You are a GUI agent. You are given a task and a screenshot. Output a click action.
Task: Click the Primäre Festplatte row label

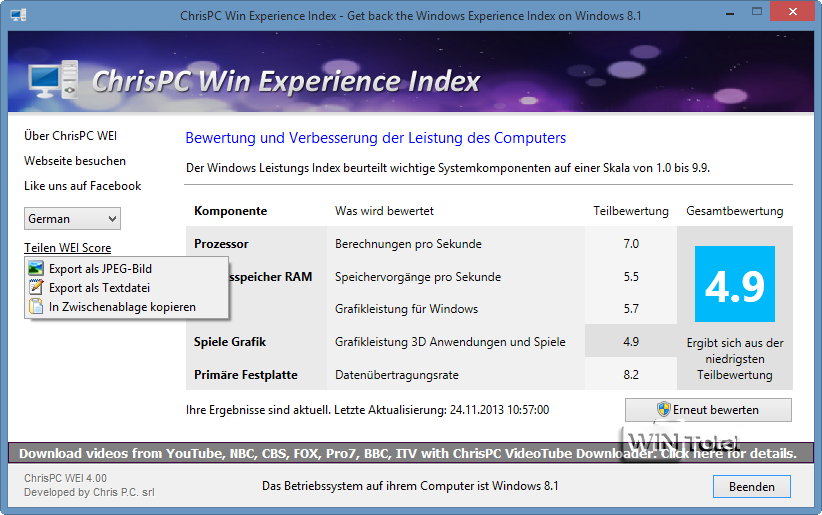pyautogui.click(x=246, y=375)
